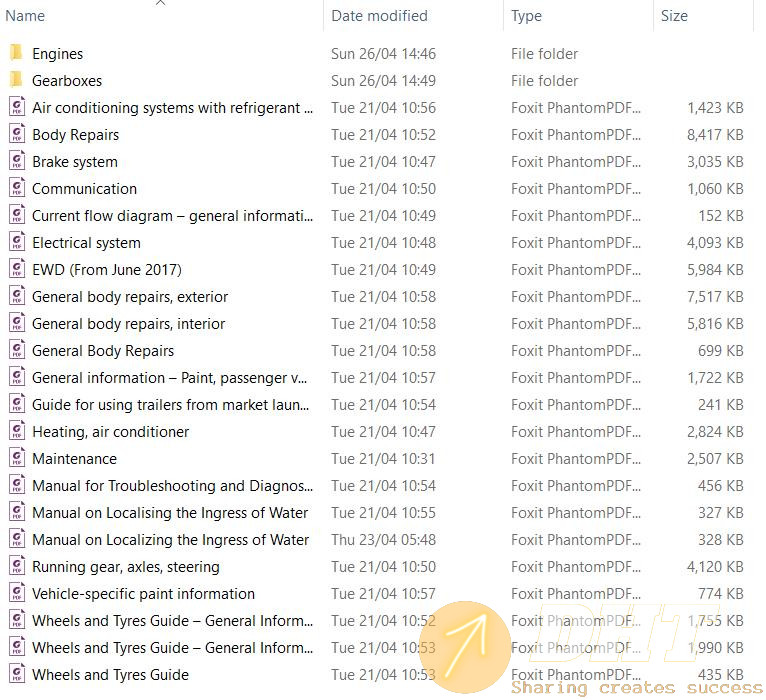The width and height of the screenshot is (766, 700).
Task: Click the Size column header
Action: [673, 16]
